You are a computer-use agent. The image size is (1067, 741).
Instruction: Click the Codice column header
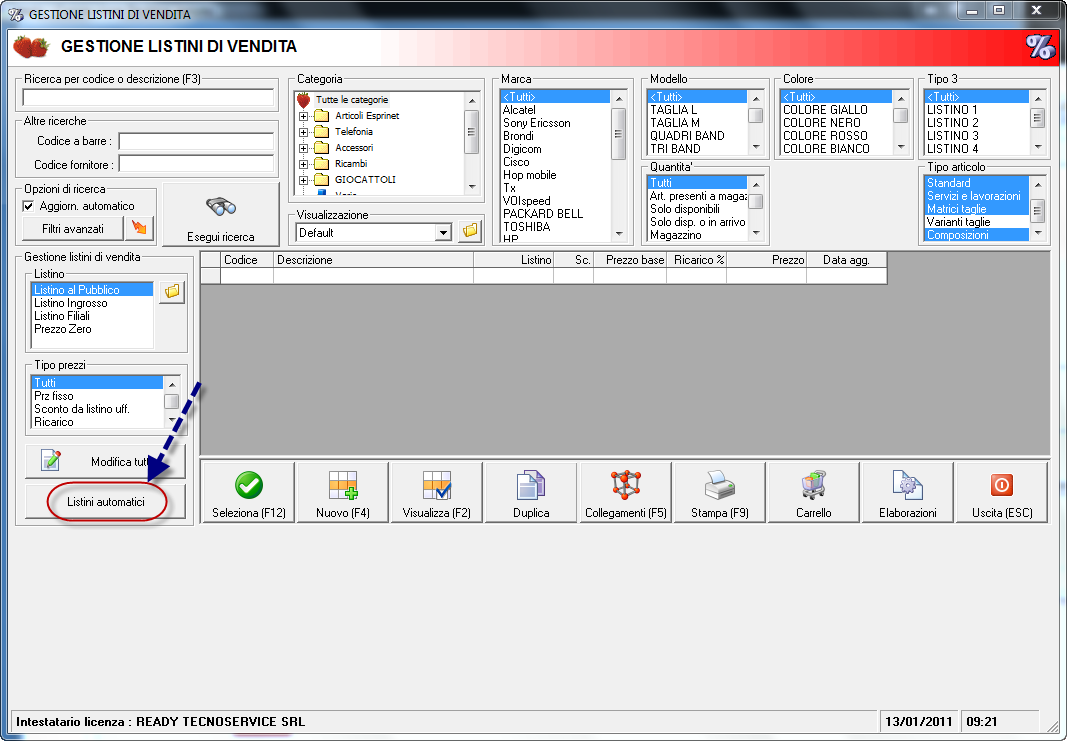[246, 260]
